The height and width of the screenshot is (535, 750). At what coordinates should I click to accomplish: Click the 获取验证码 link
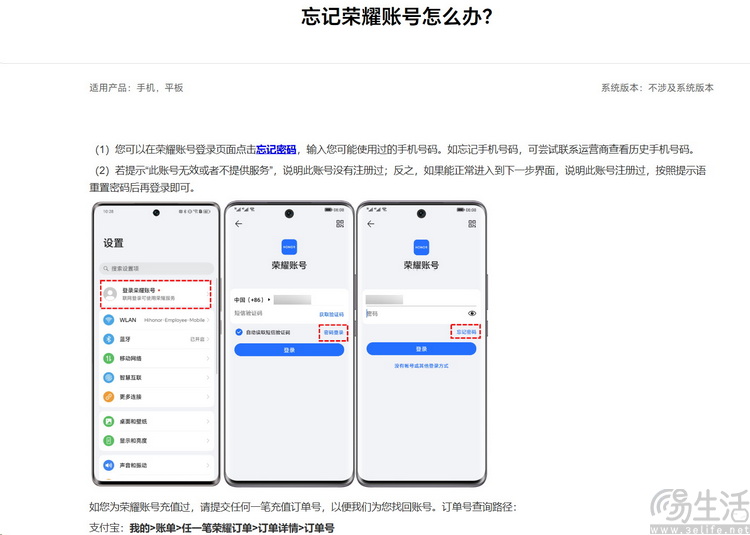(x=331, y=314)
